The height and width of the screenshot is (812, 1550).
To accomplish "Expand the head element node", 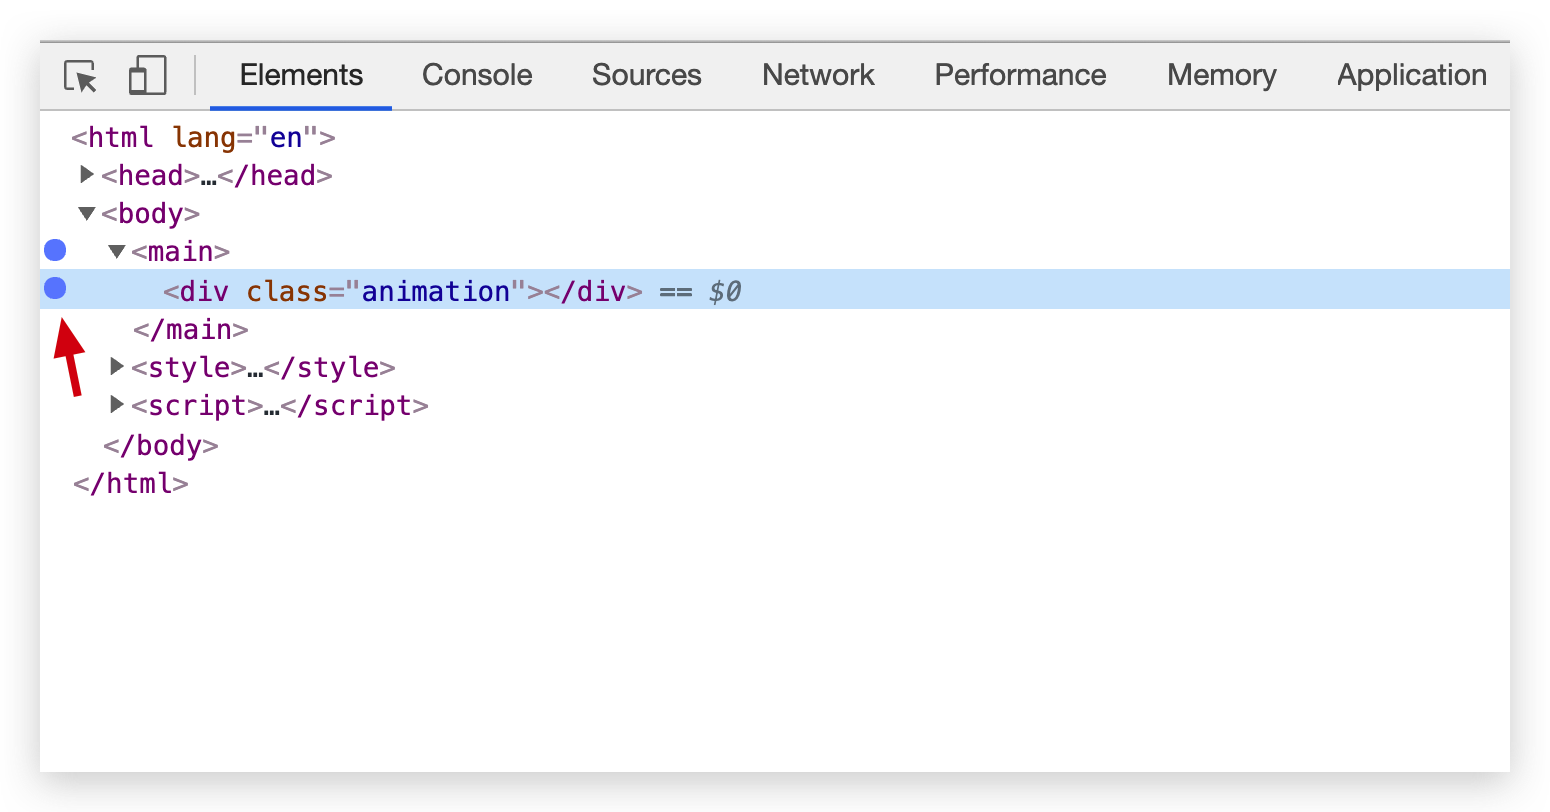I will 87,175.
